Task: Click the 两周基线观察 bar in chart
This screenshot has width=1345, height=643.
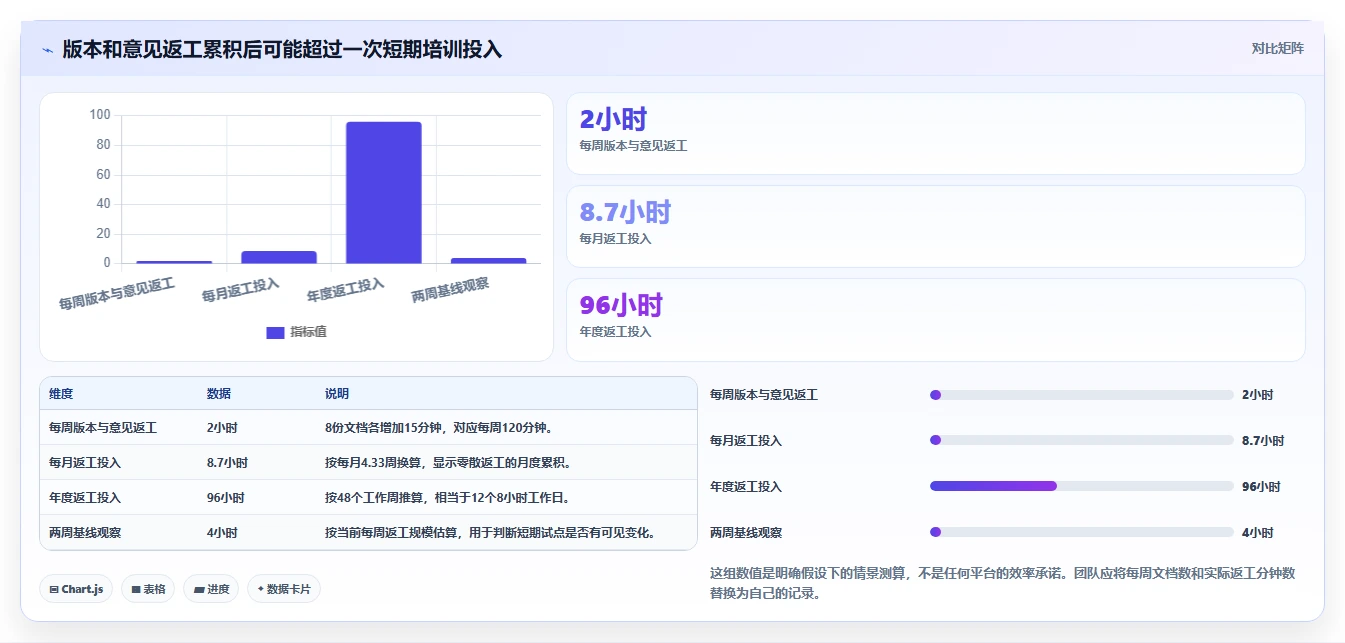Action: (x=488, y=260)
